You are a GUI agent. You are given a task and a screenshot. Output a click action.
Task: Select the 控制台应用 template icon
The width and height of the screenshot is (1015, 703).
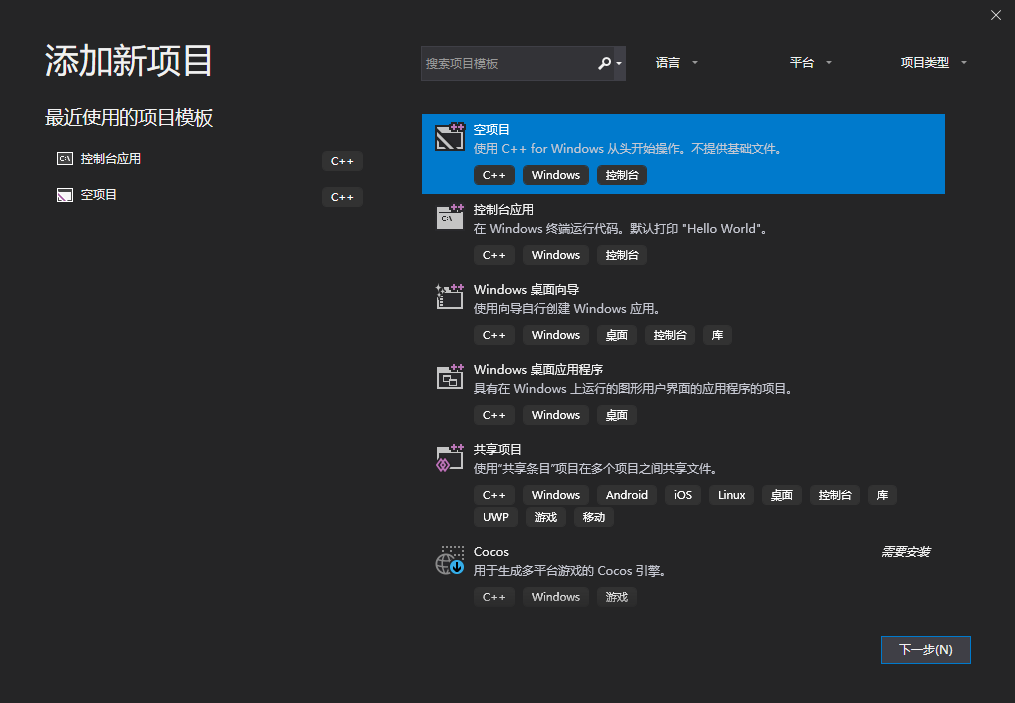coord(449,218)
